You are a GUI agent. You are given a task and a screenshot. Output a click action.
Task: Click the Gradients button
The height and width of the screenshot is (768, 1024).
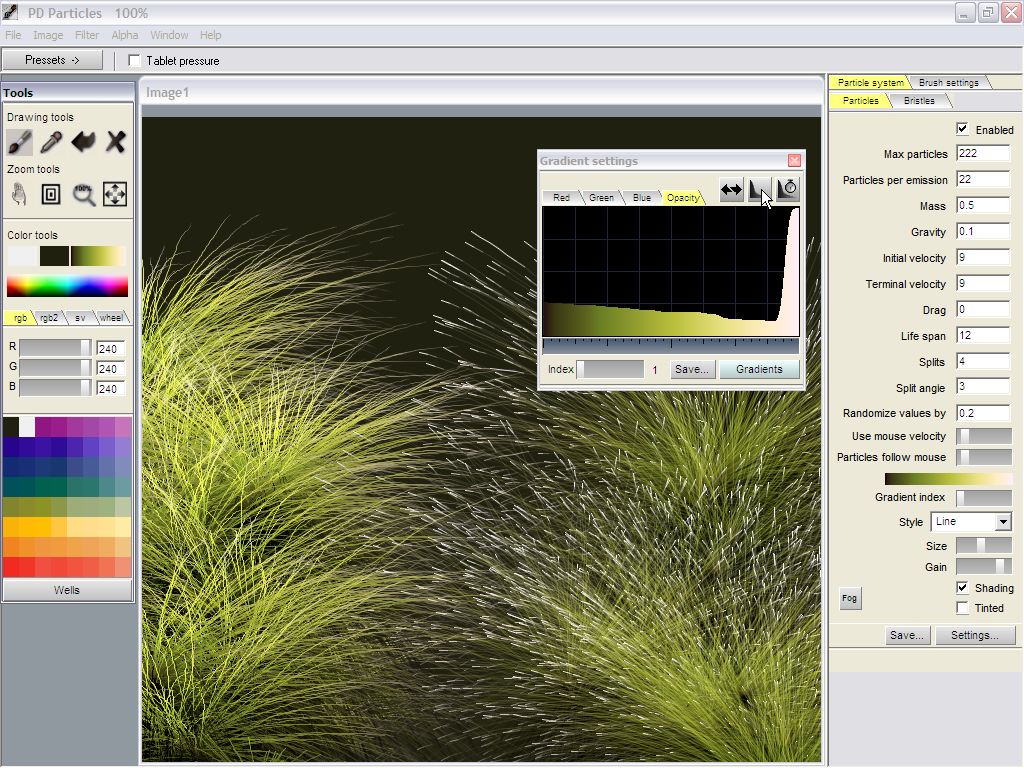(759, 369)
